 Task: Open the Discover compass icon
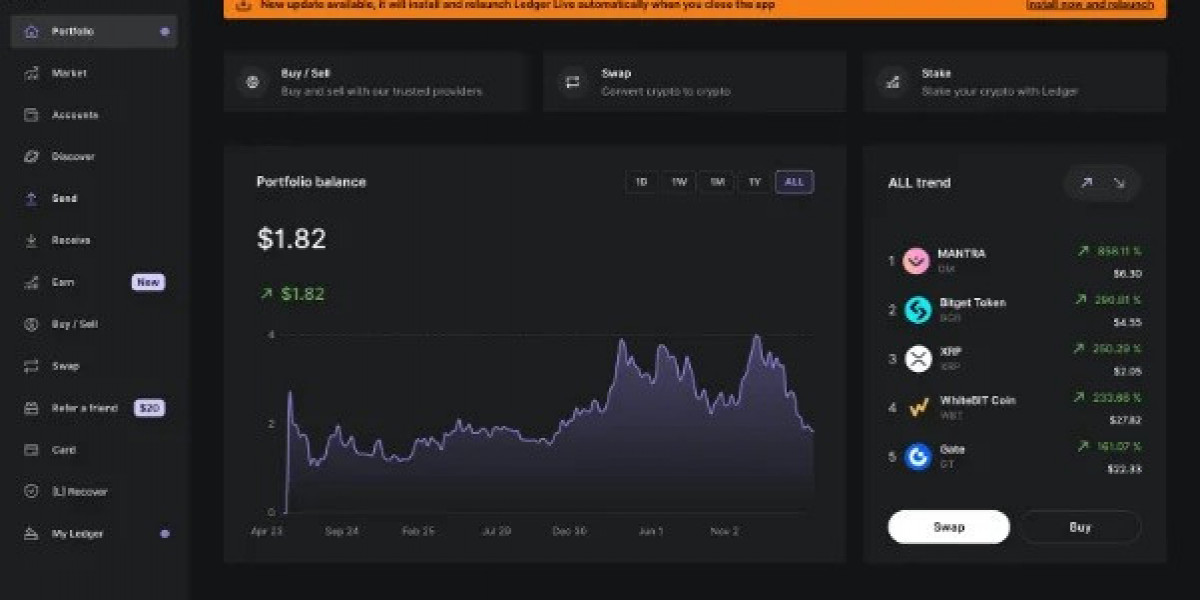(31, 157)
